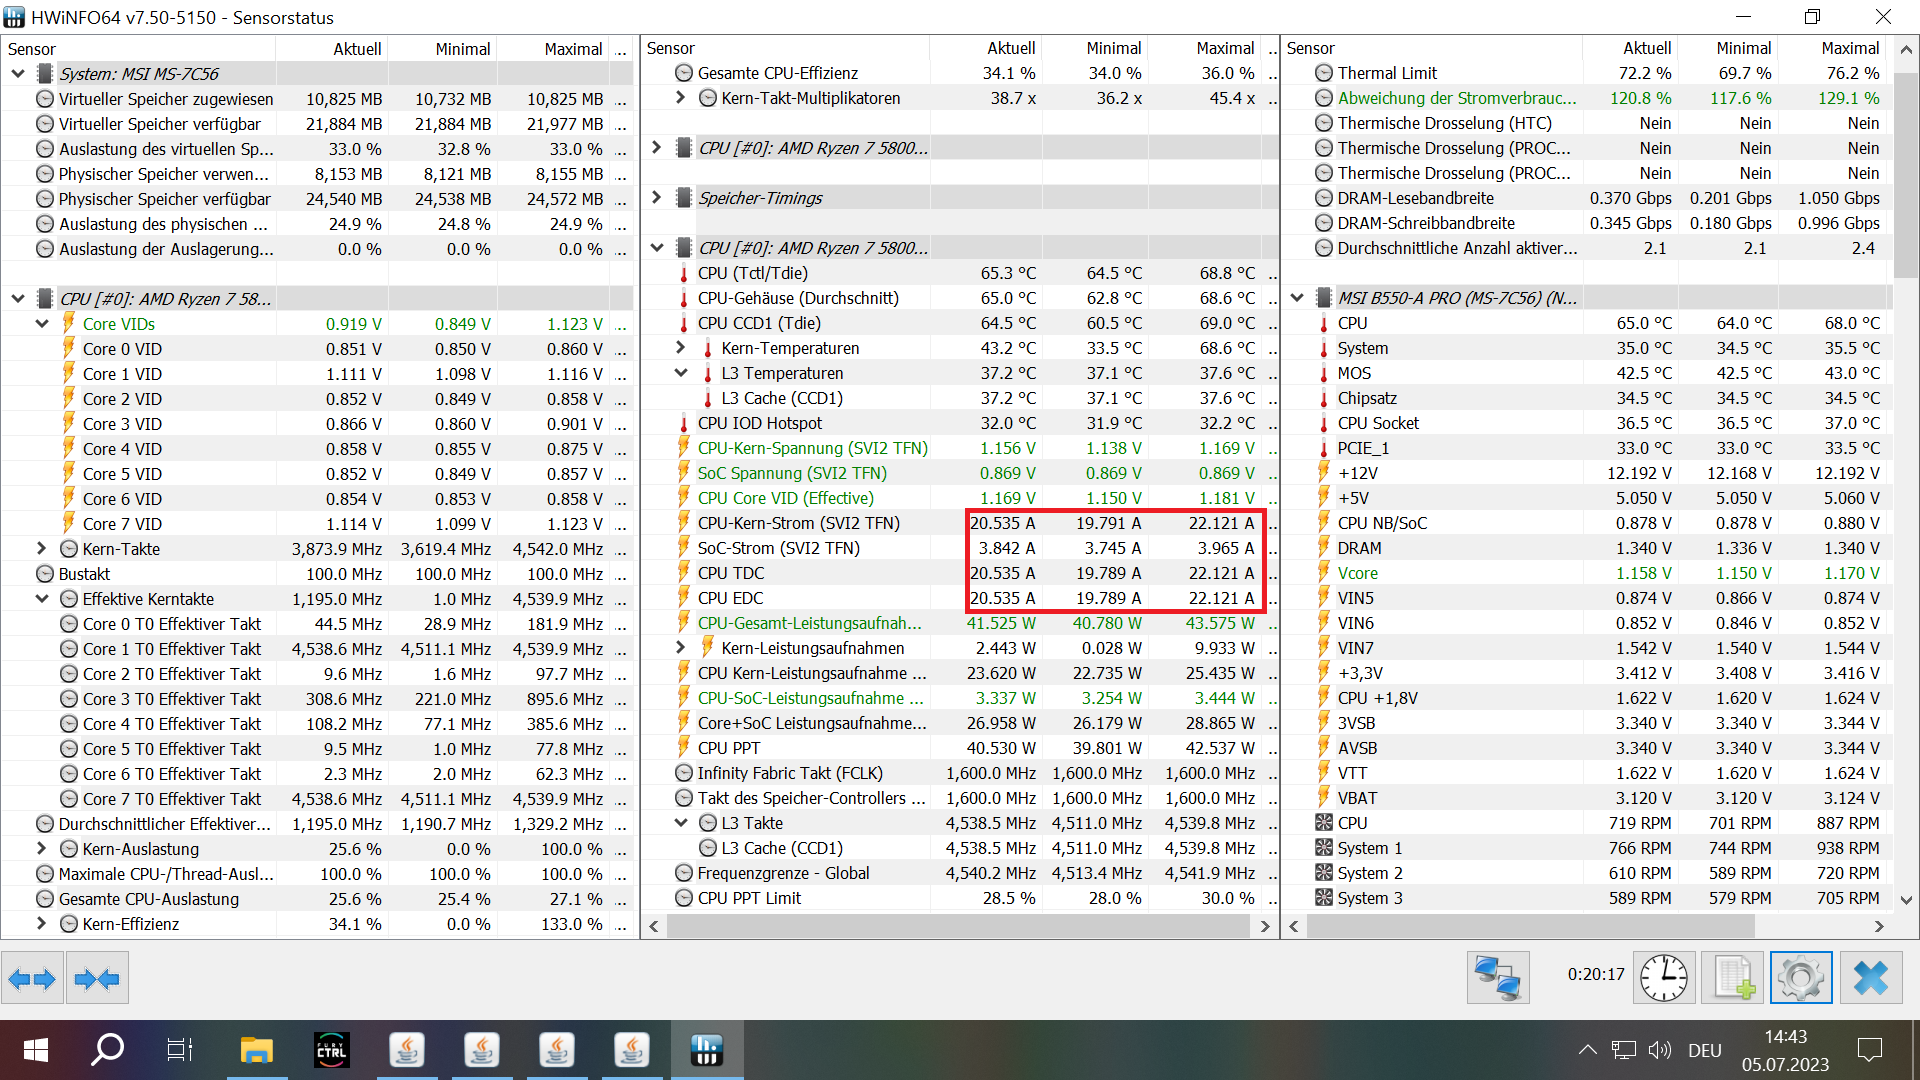Viewport: 1920px width, 1080px height.
Task: Select the Vcore sensor row
Action: point(1357,573)
